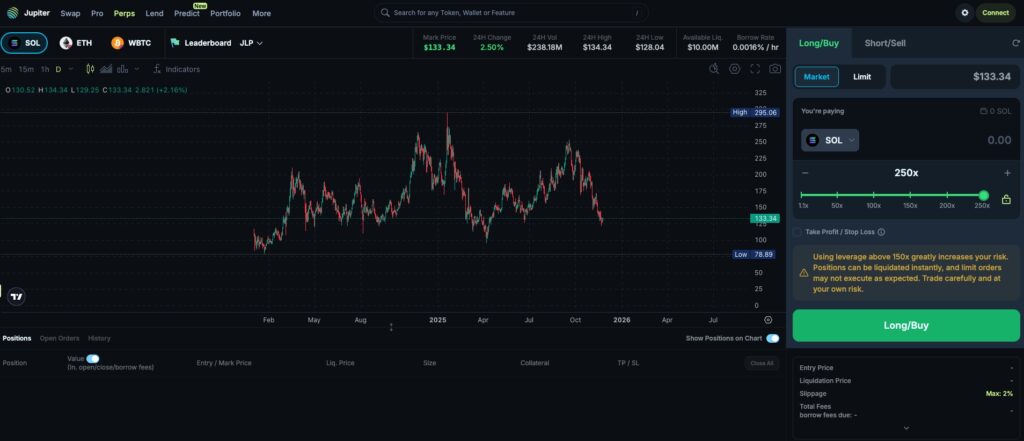
Task: Open the SOL paying token dropdown
Action: click(x=830, y=141)
